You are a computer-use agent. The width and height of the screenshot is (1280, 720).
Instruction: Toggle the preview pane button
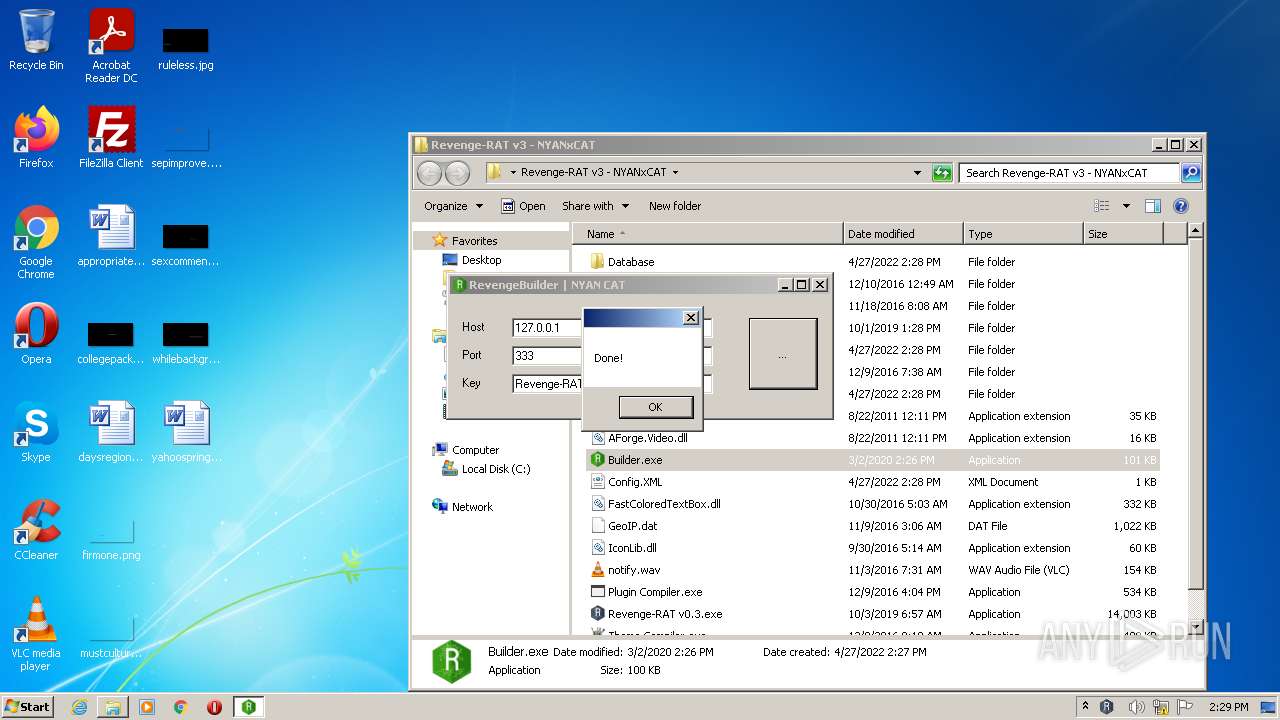click(1152, 206)
